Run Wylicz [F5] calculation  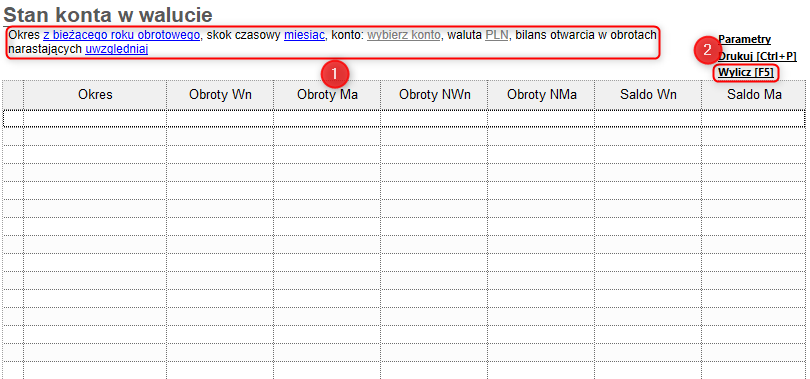[746, 73]
